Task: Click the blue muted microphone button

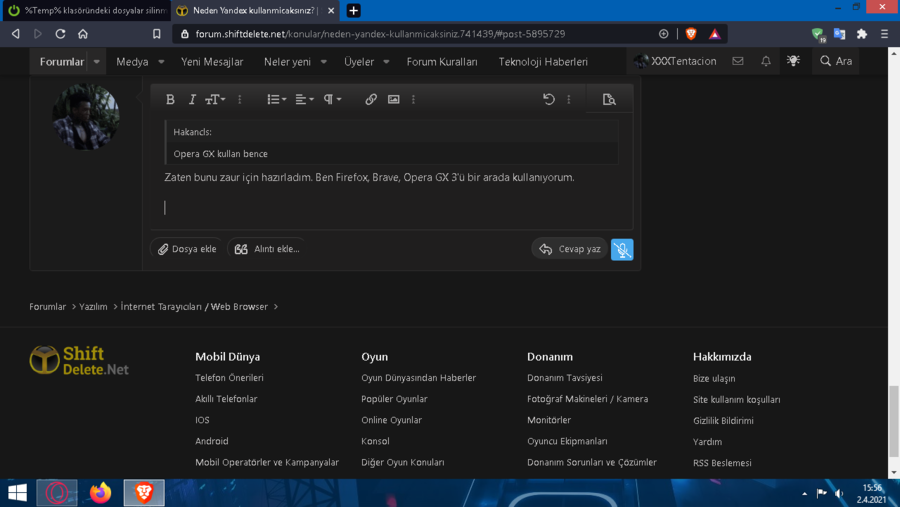Action: pyautogui.click(x=622, y=249)
